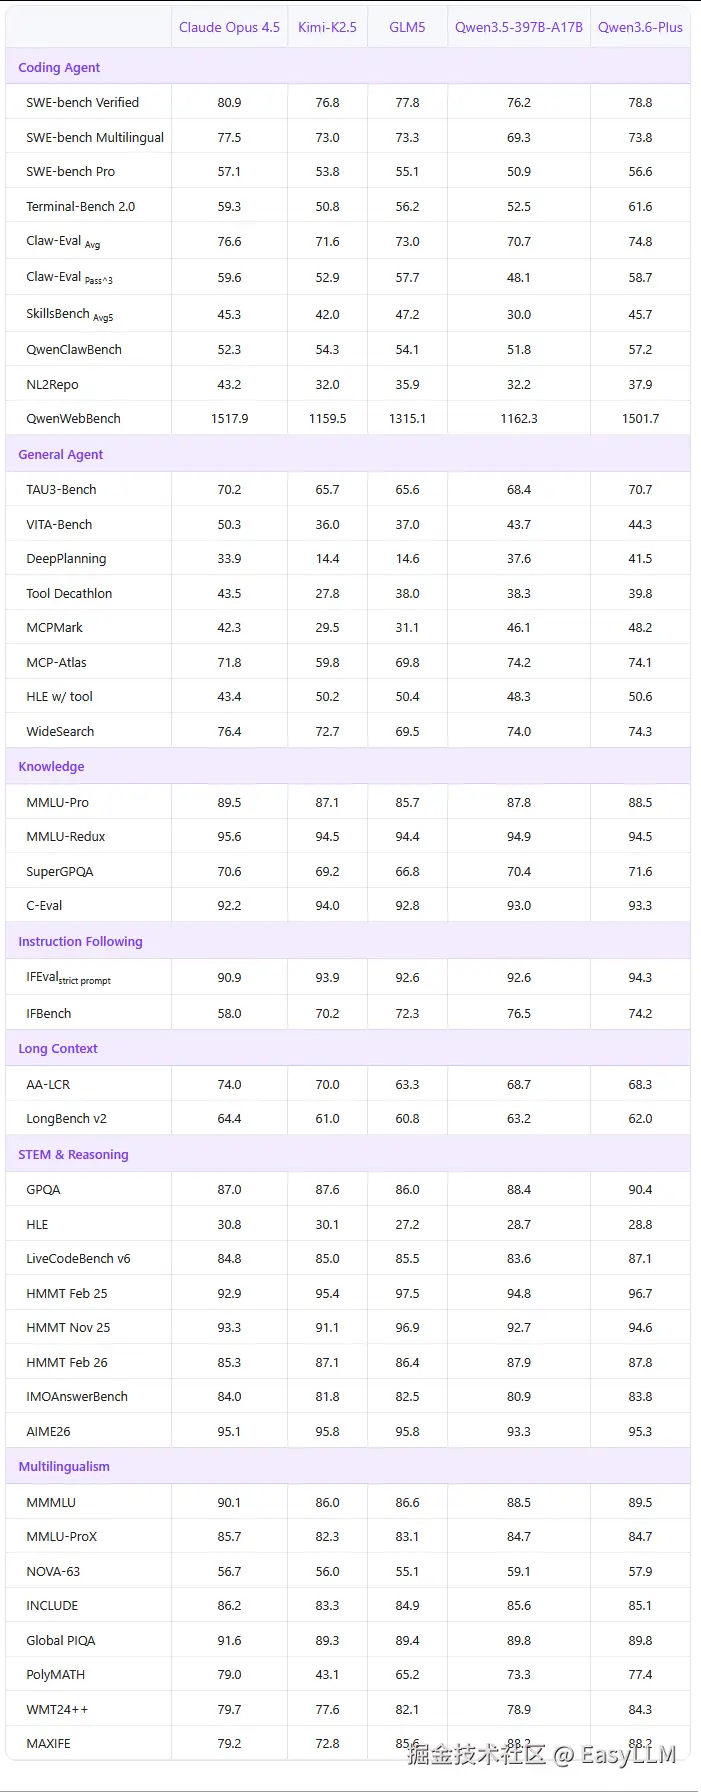Click the LiveCodeBench v6 row label

coord(78,1258)
